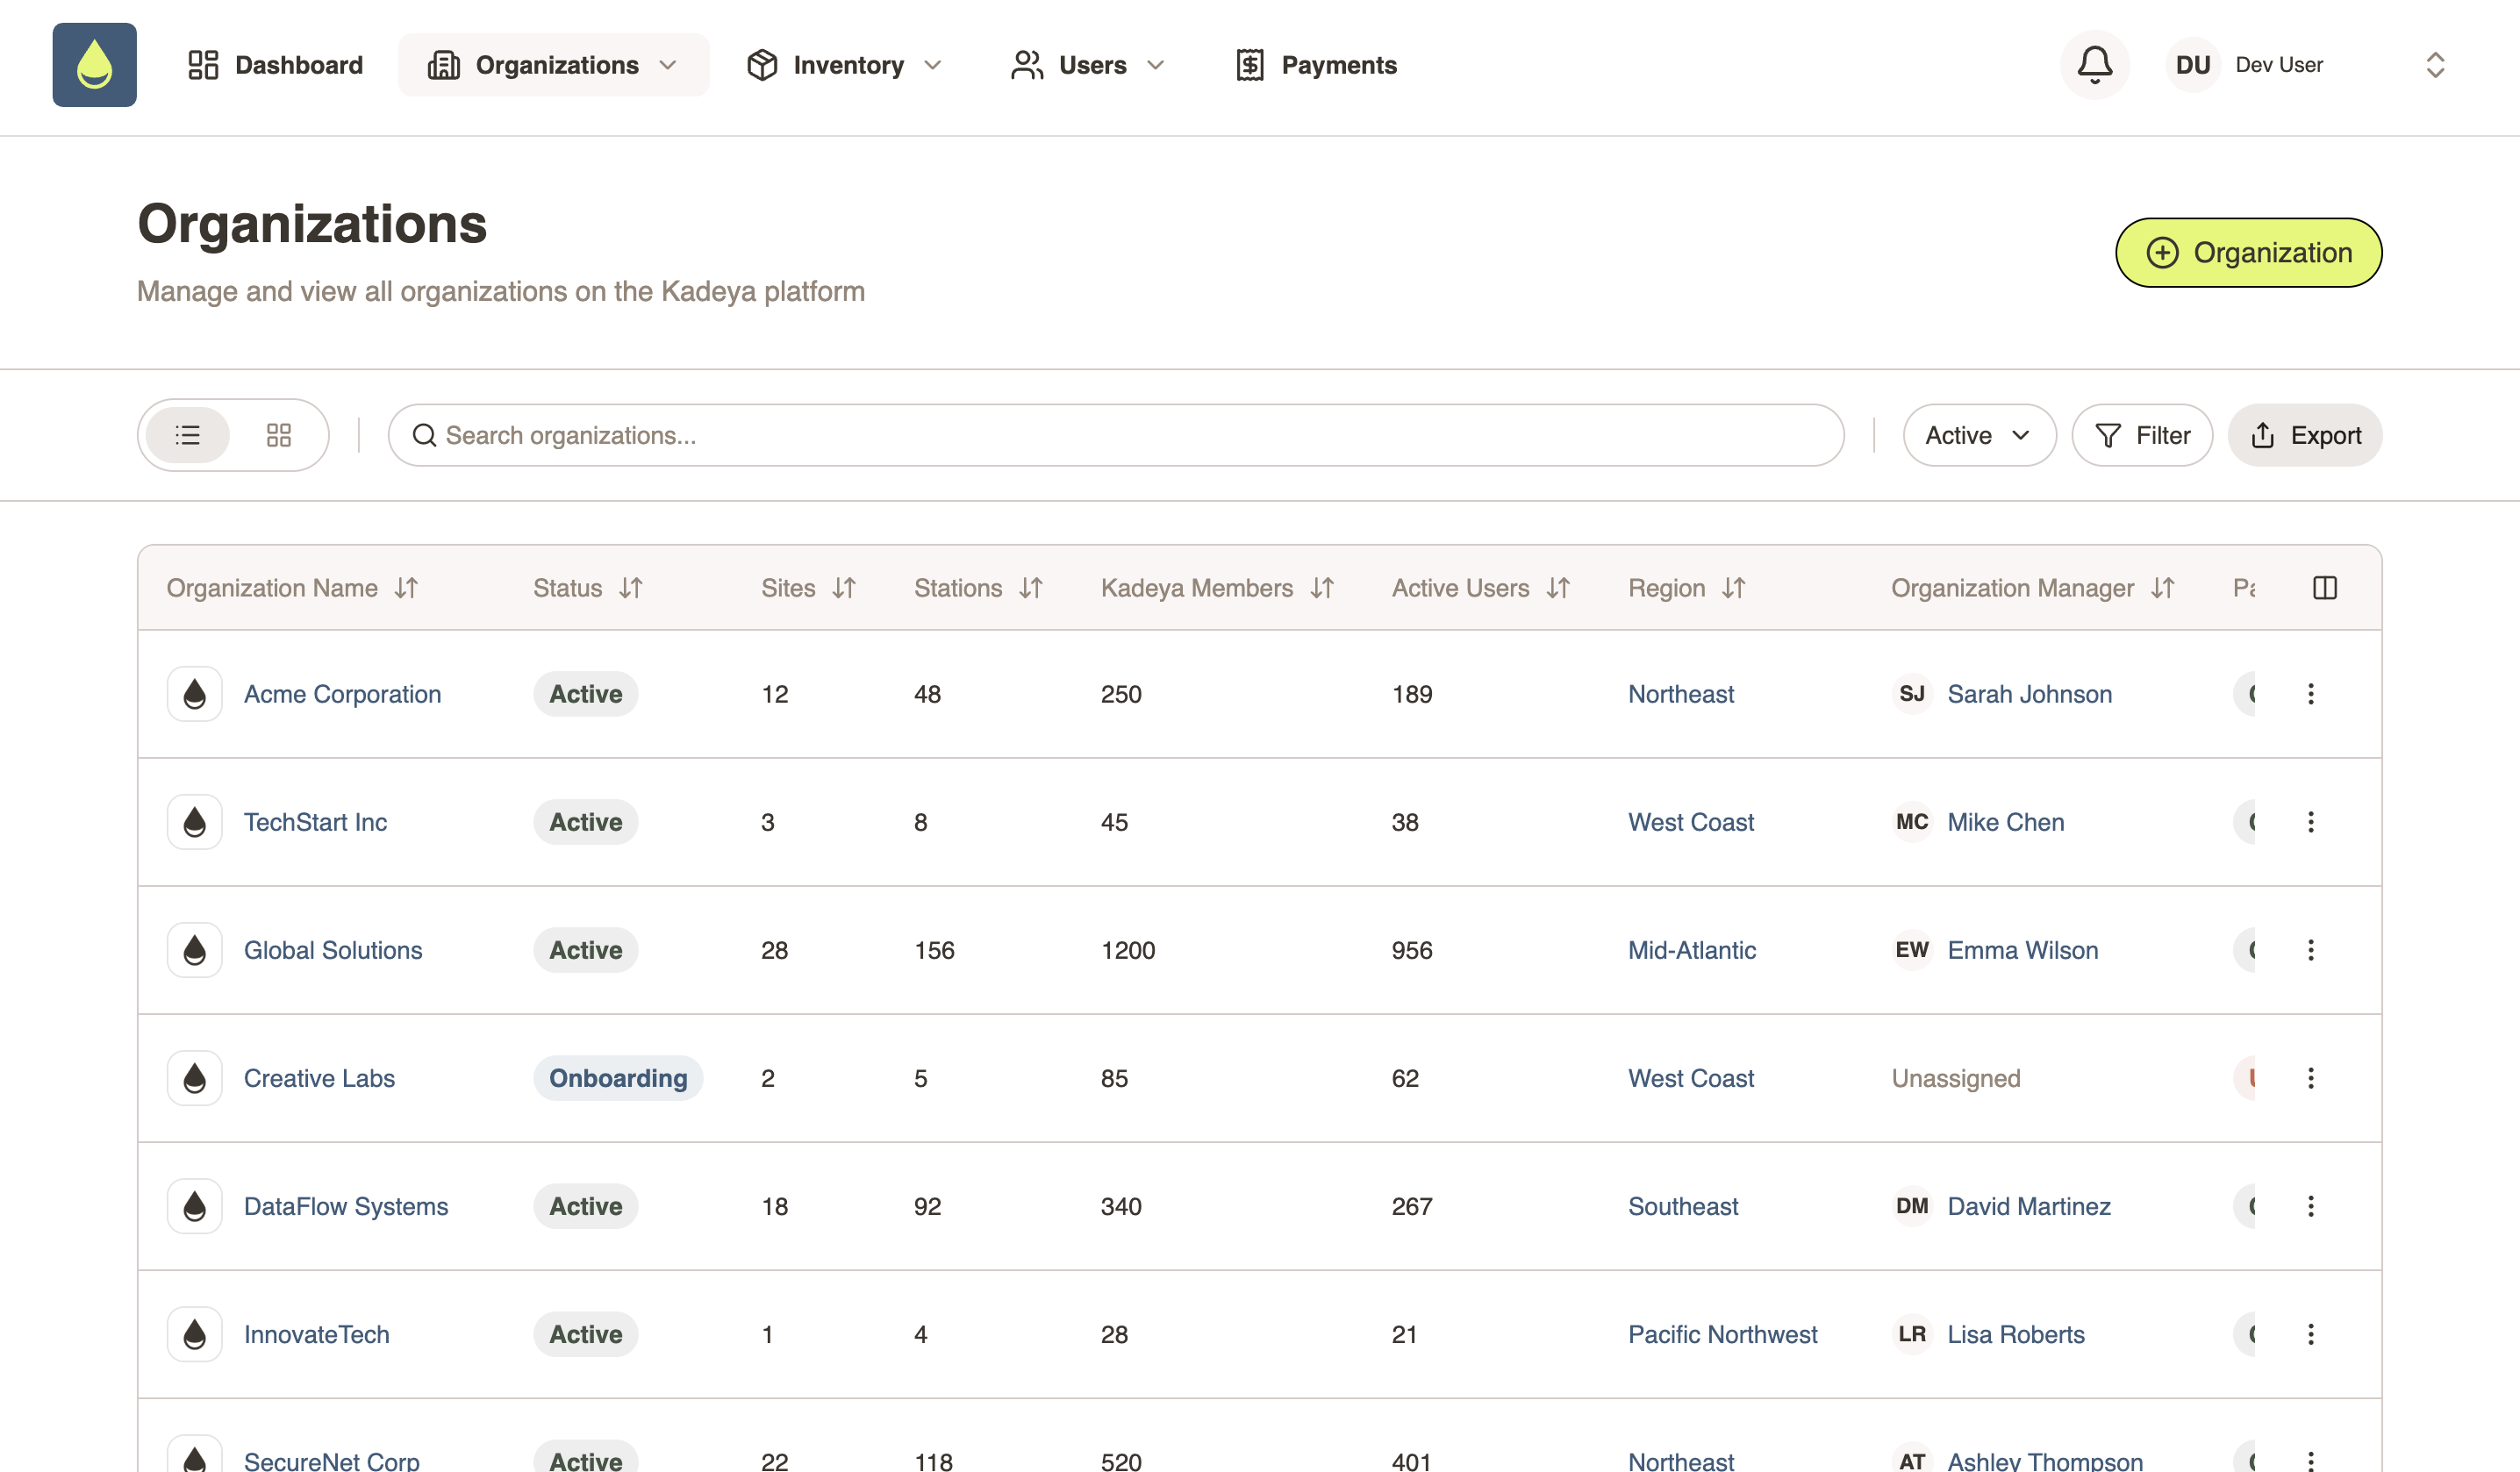Export the organizations list
The height and width of the screenshot is (1472, 2520).
click(x=2304, y=435)
